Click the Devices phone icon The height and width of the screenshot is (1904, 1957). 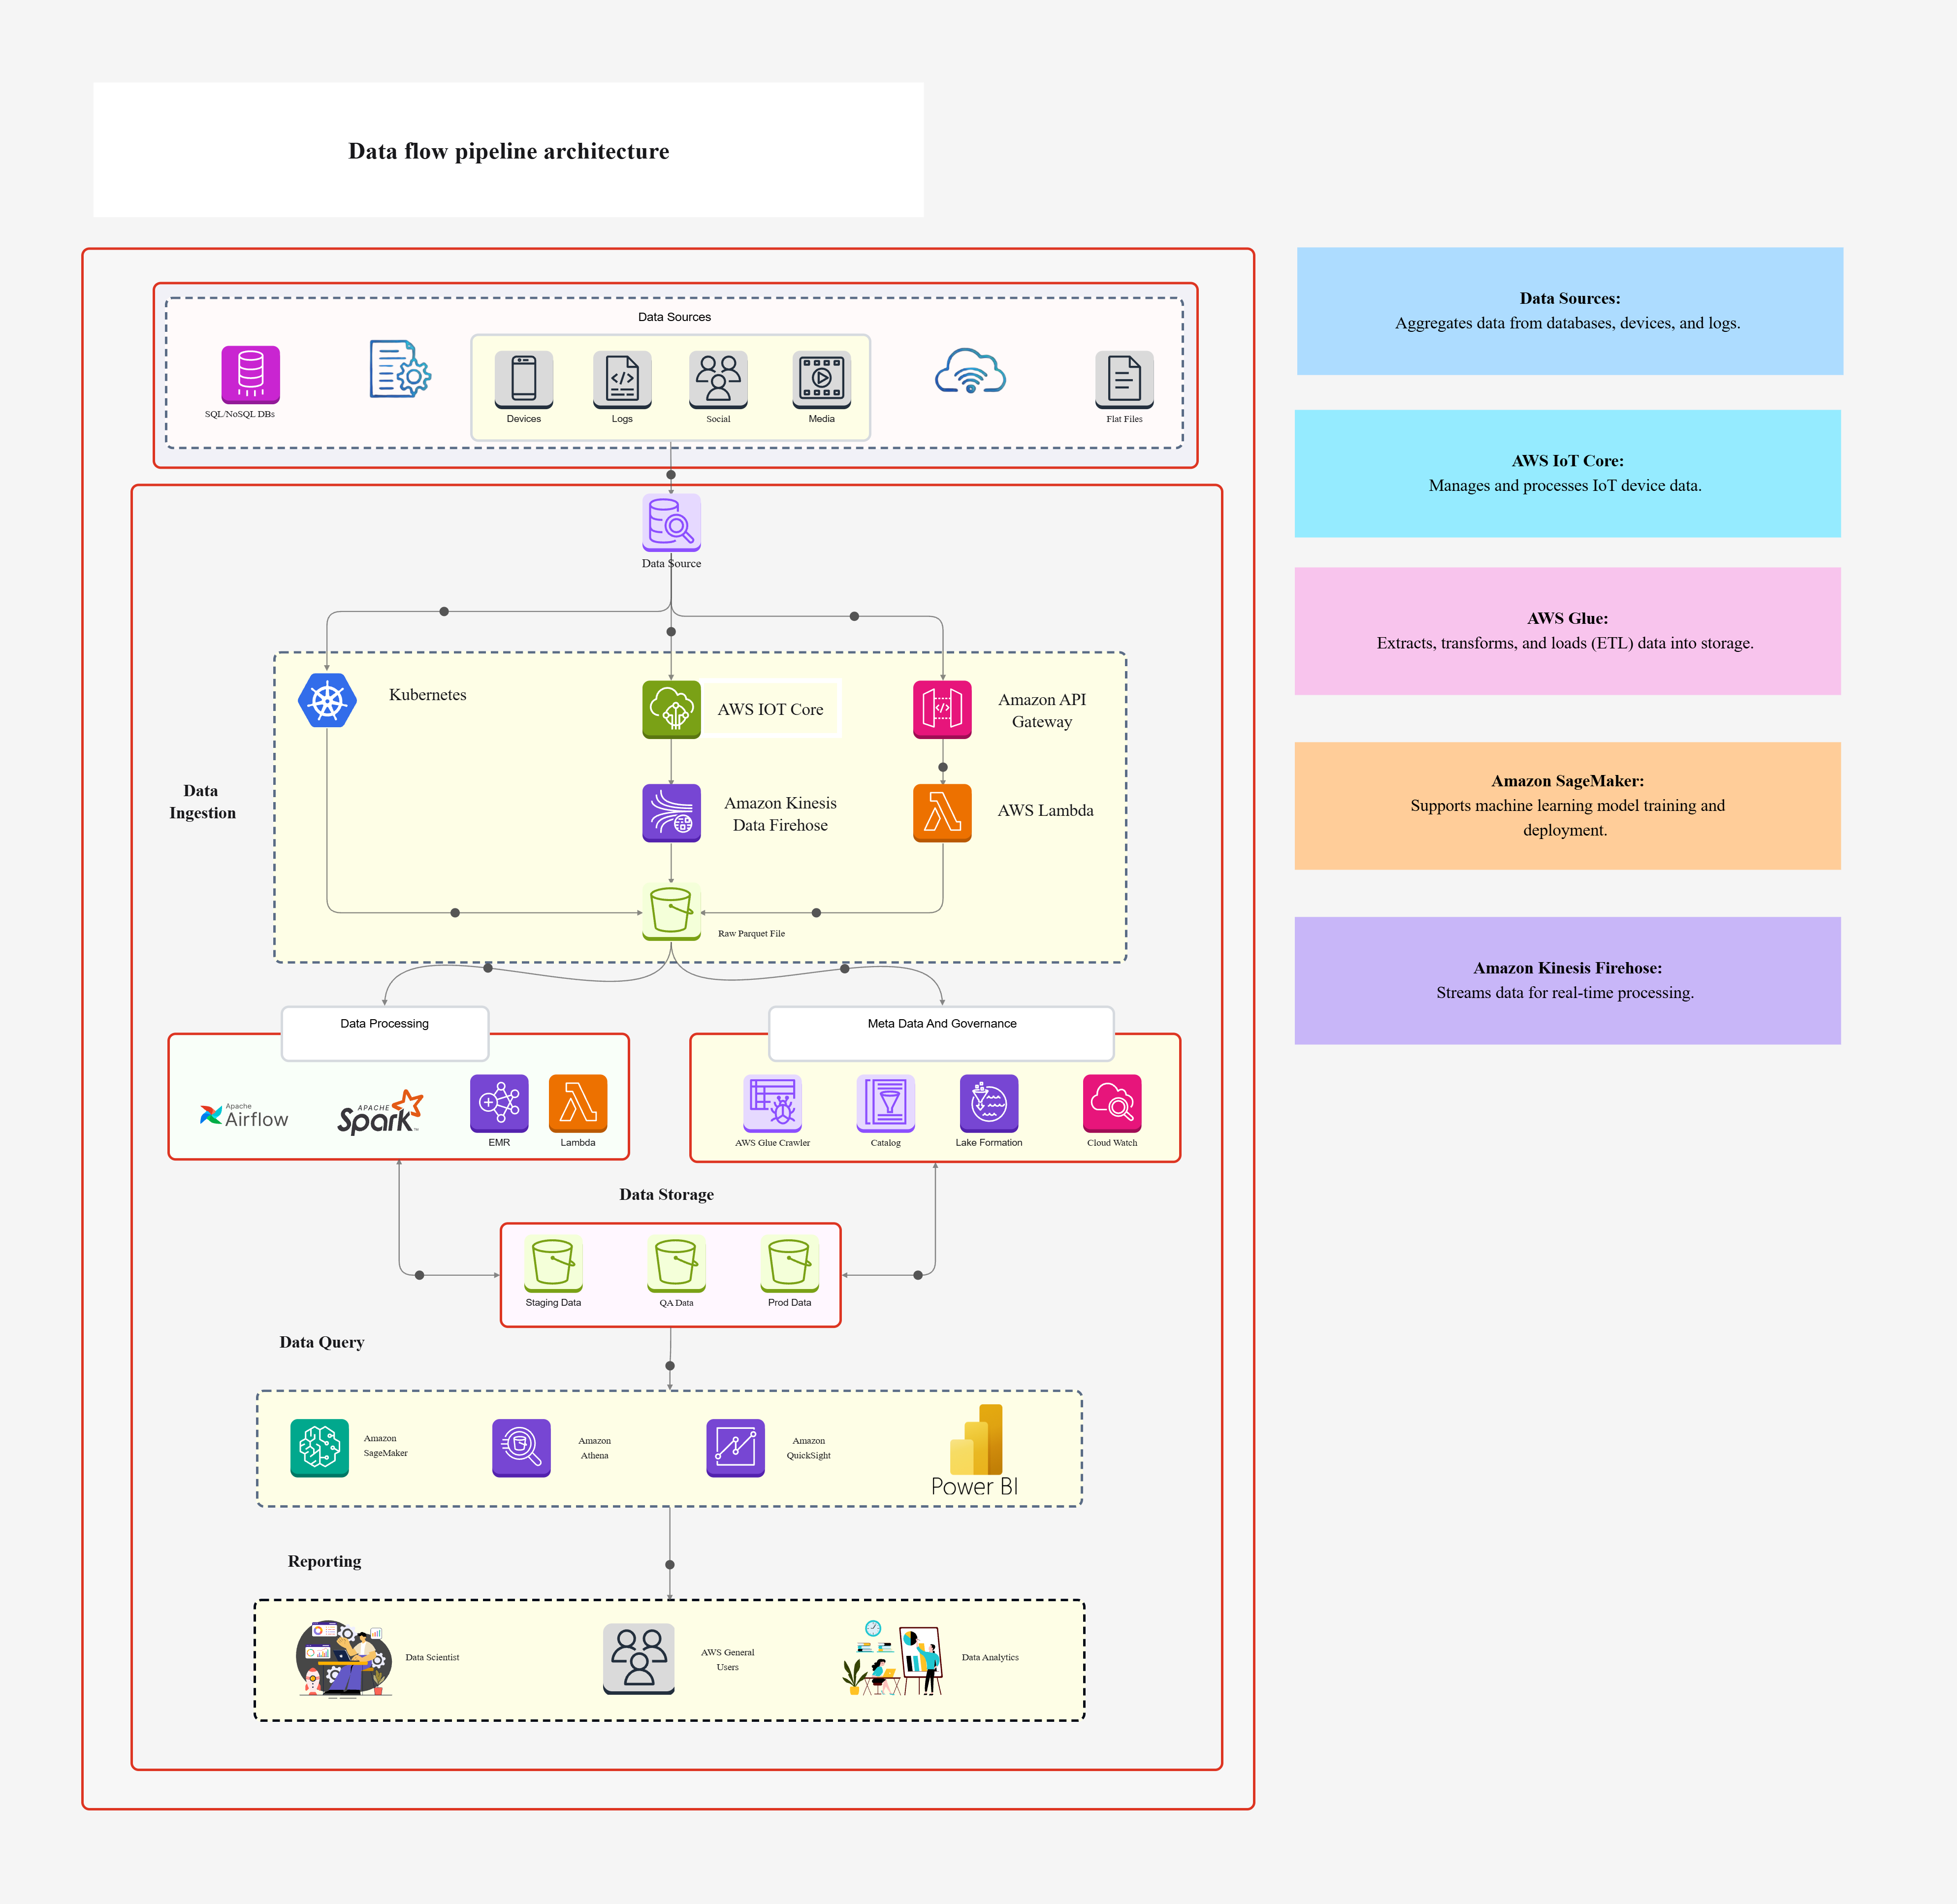(524, 379)
